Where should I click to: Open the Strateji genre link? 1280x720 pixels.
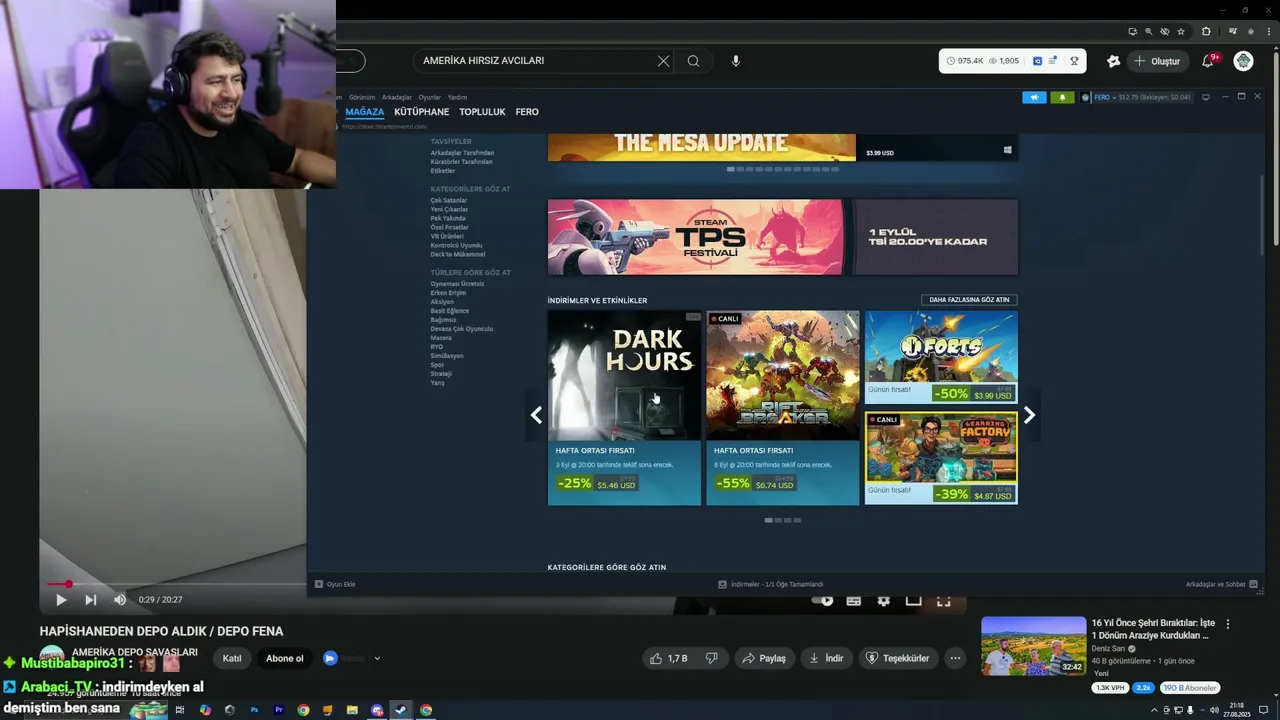tap(441, 373)
